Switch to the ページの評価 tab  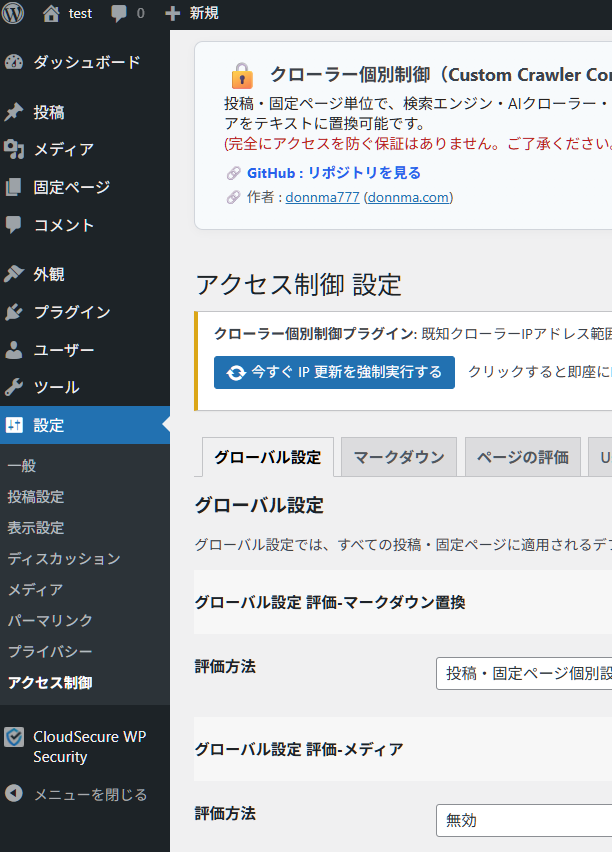(522, 457)
